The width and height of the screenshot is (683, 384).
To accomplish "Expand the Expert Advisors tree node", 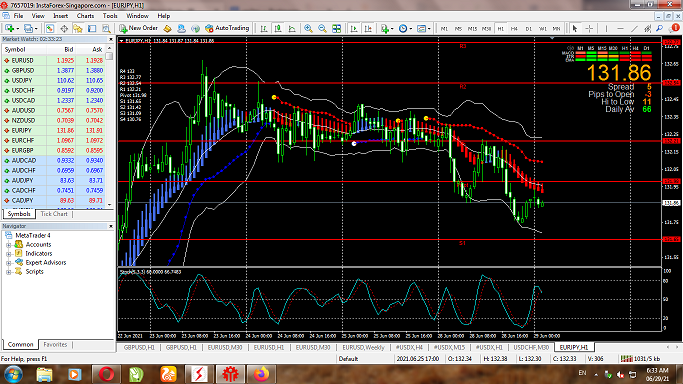I will [x=8, y=263].
